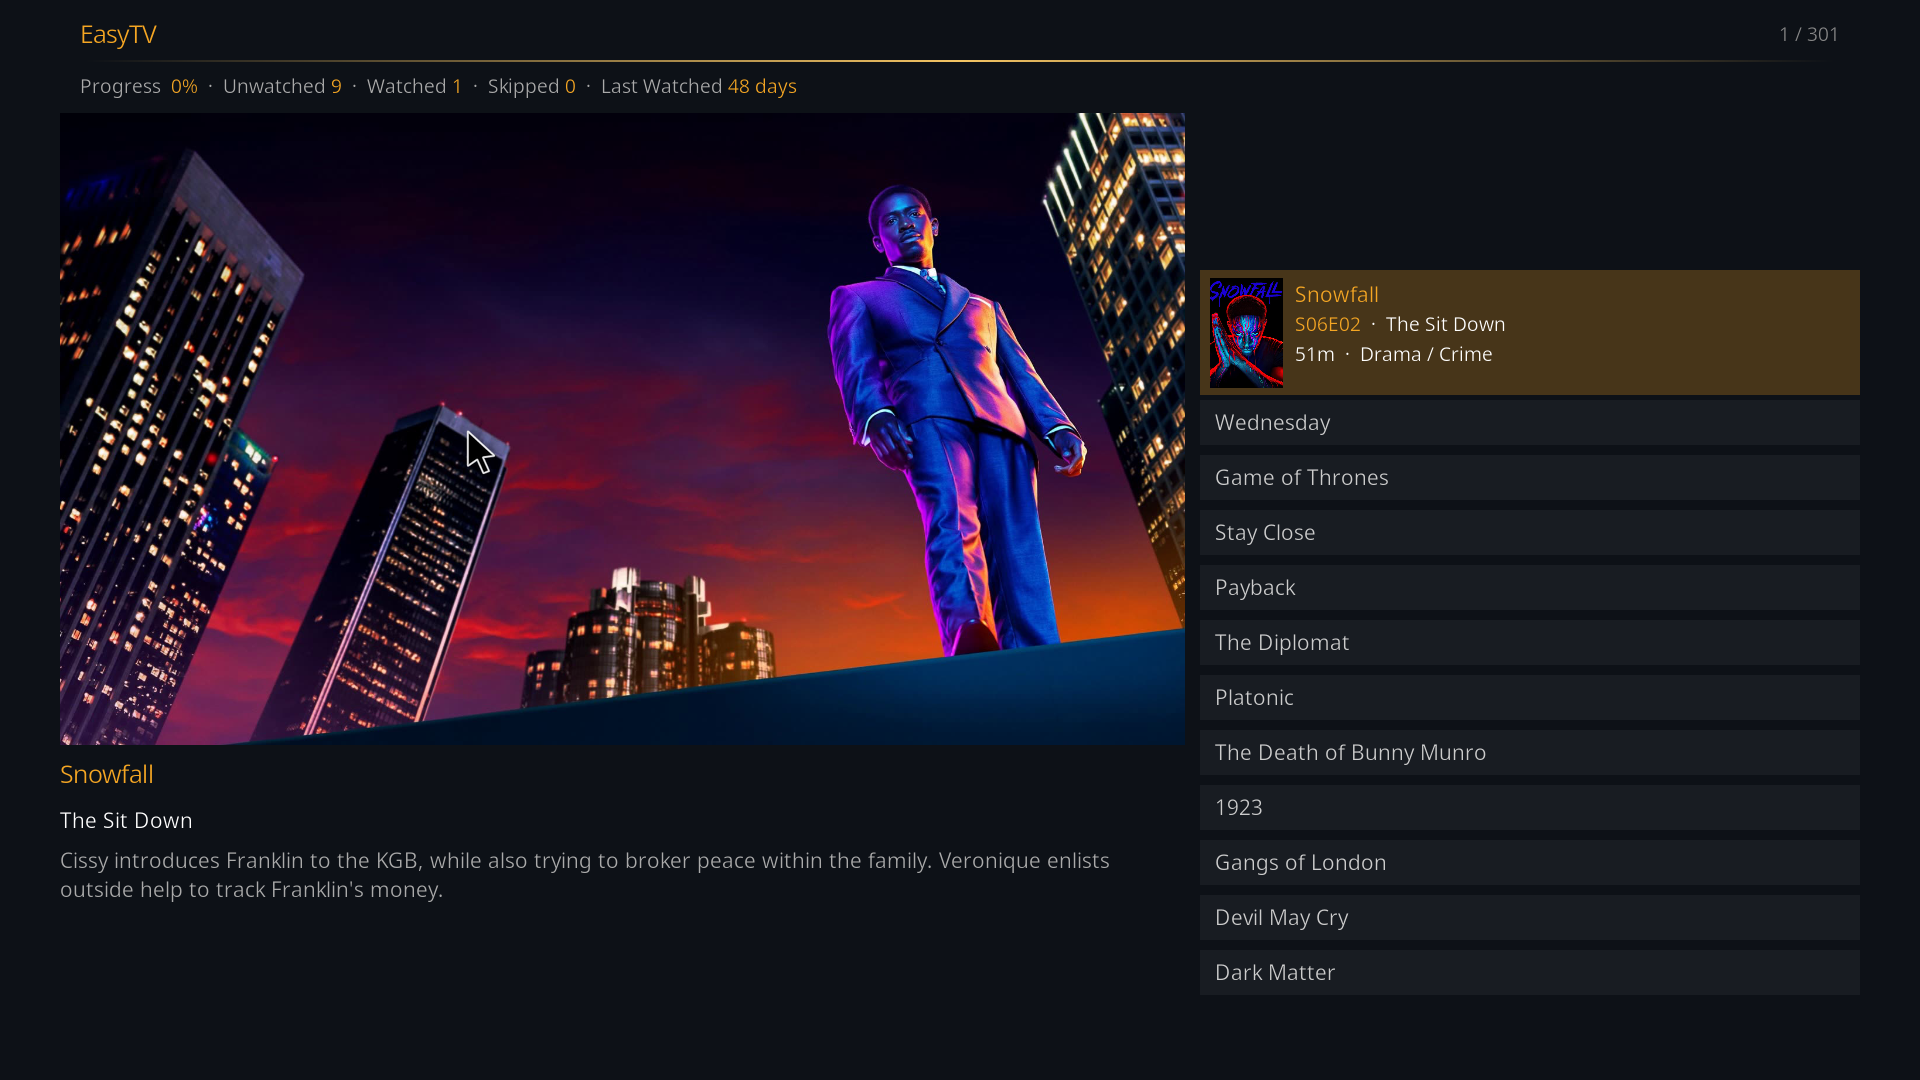Screen dimensions: 1920x1080
Task: Click the Snowfall fanart image
Action: (x=622, y=429)
